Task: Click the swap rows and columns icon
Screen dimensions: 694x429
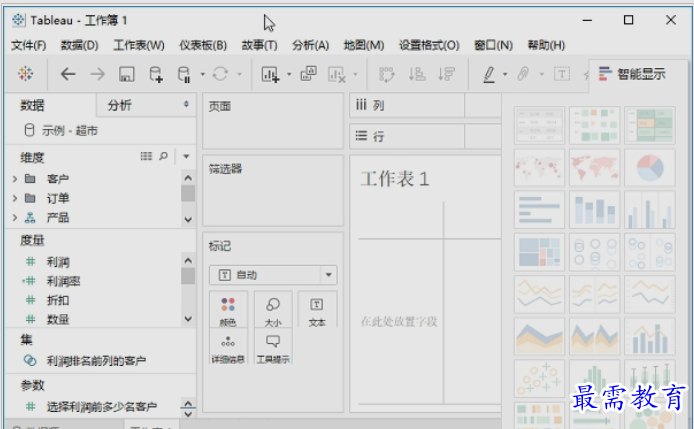Action: 386,74
